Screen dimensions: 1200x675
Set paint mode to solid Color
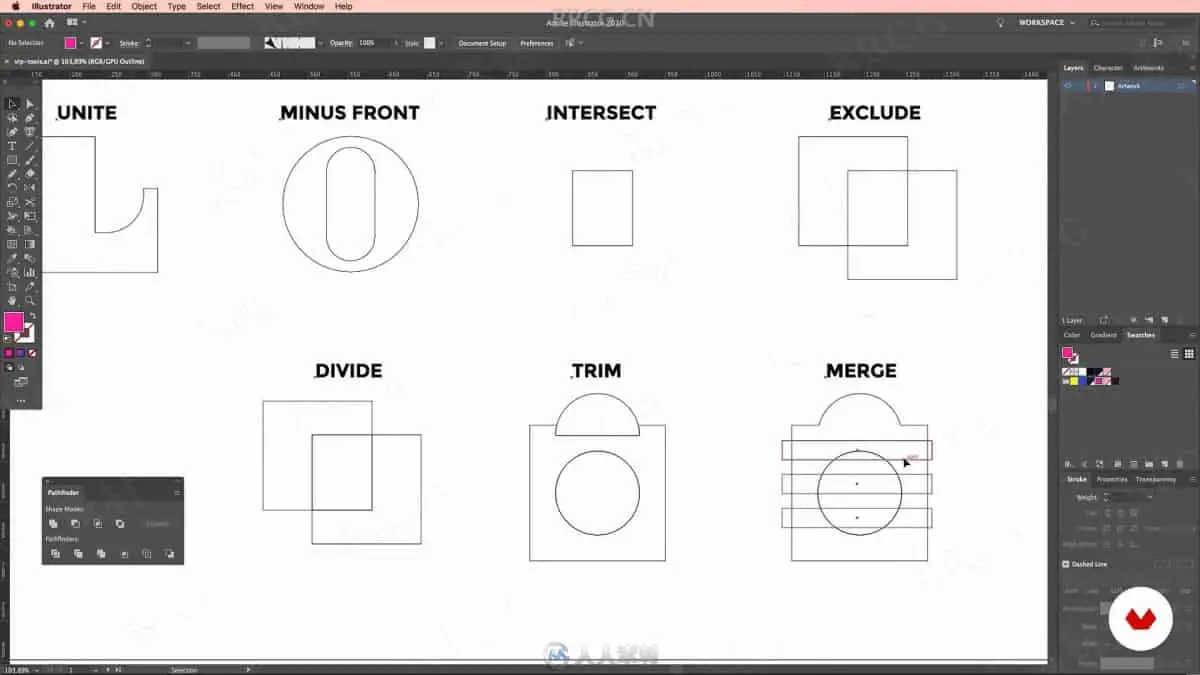(x=9, y=353)
